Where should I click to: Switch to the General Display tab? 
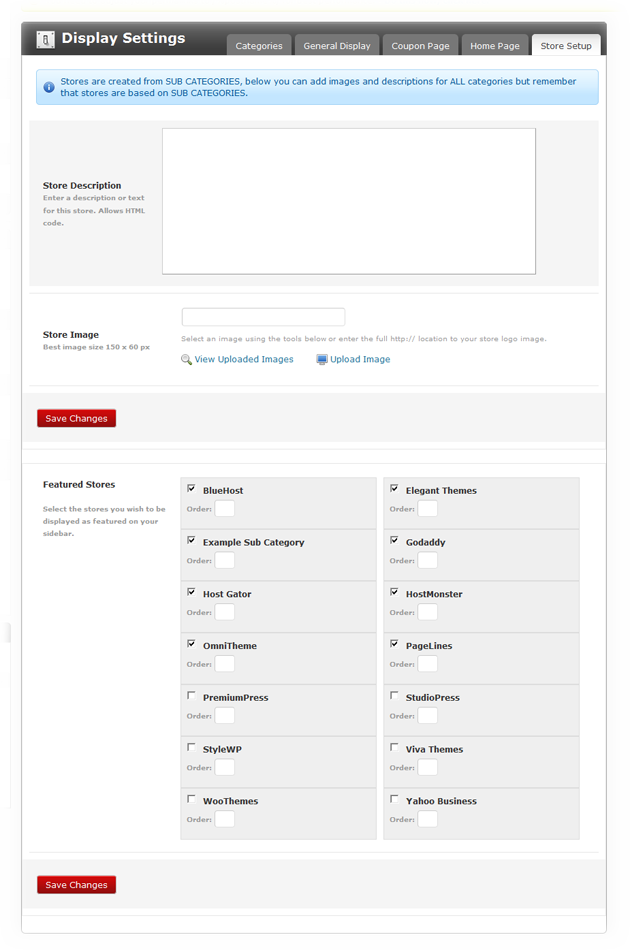[x=337, y=45]
